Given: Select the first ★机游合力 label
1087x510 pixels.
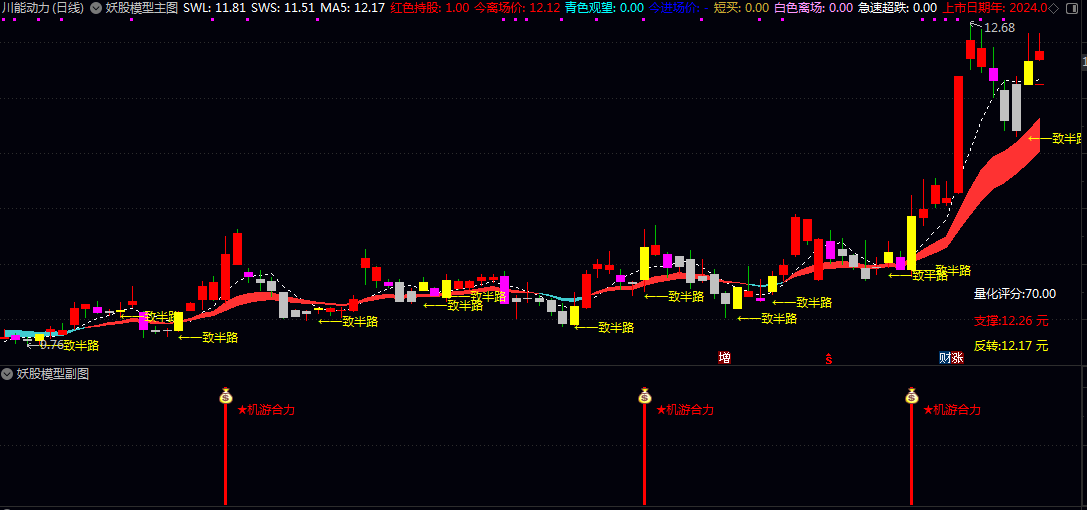Looking at the screenshot, I should point(266,410).
